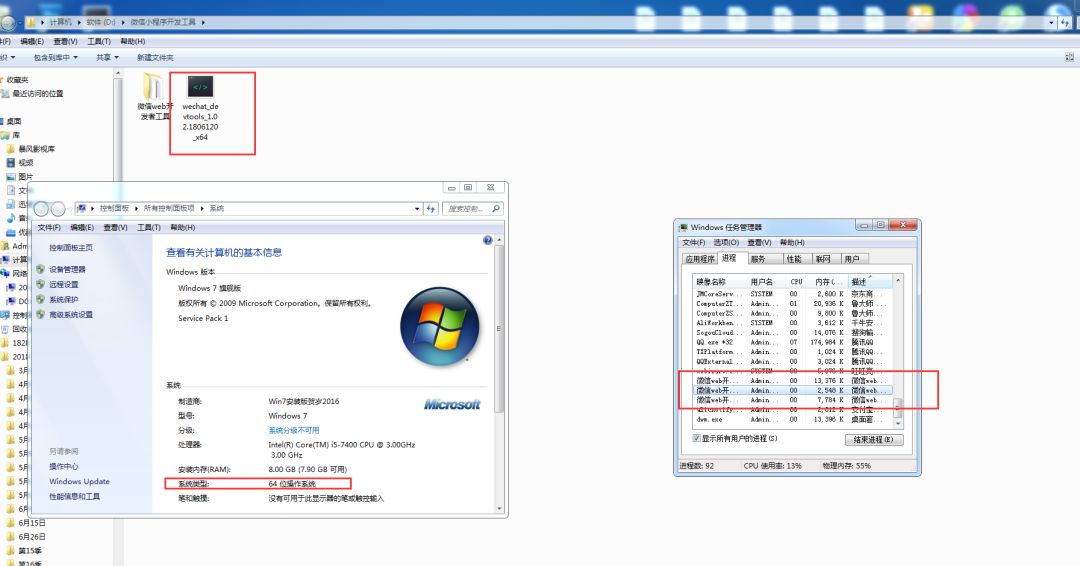Image resolution: width=1080 pixels, height=566 pixels.
Task: Click shield icon beside 高级系统设置
Action: [x=41, y=315]
